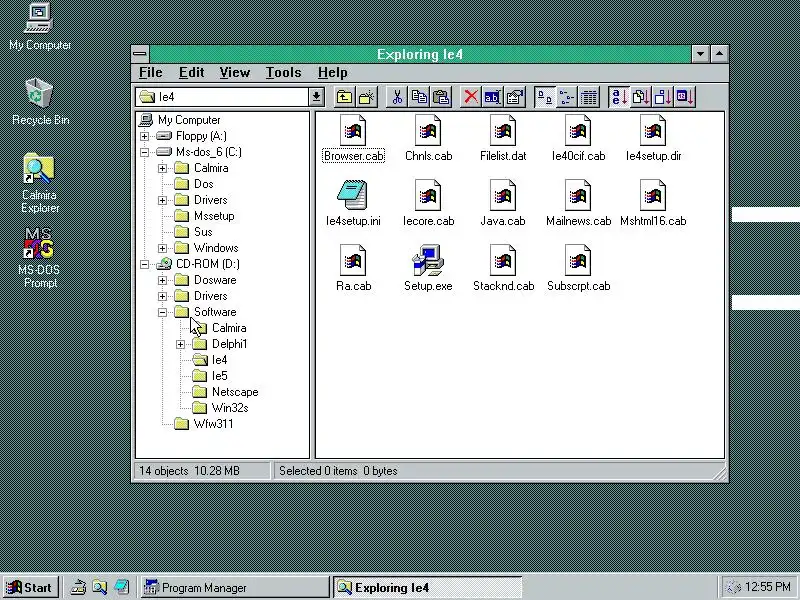Viewport: 800px width, 600px height.
Task: Select the Netscape folder in tree
Action: 226,392
